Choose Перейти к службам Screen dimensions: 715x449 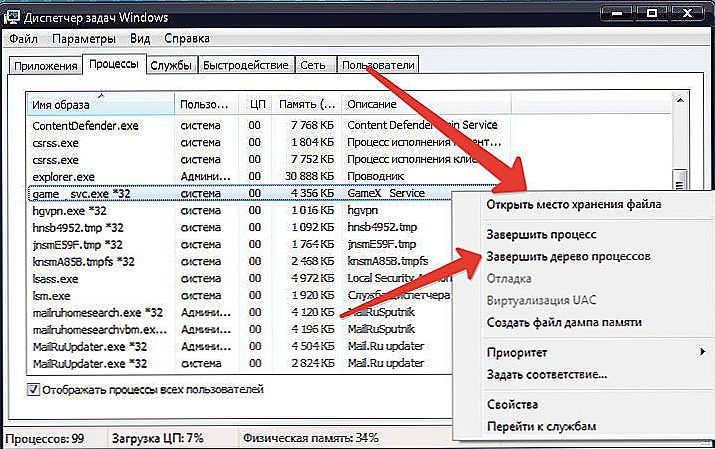(541, 427)
